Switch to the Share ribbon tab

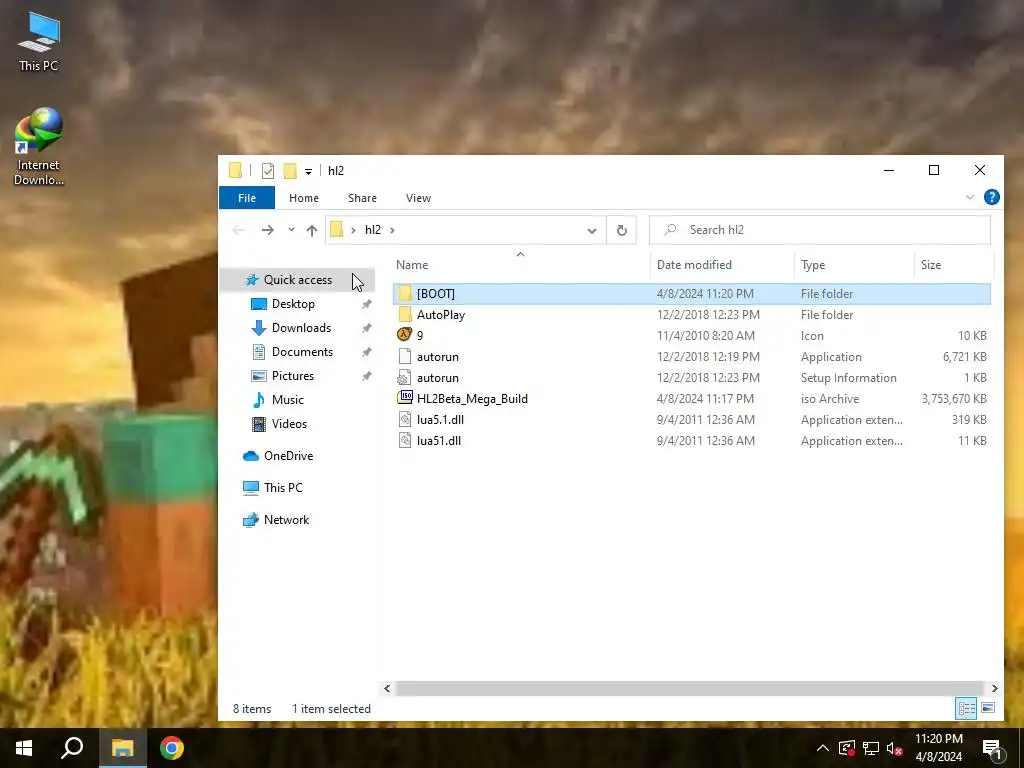click(x=362, y=198)
